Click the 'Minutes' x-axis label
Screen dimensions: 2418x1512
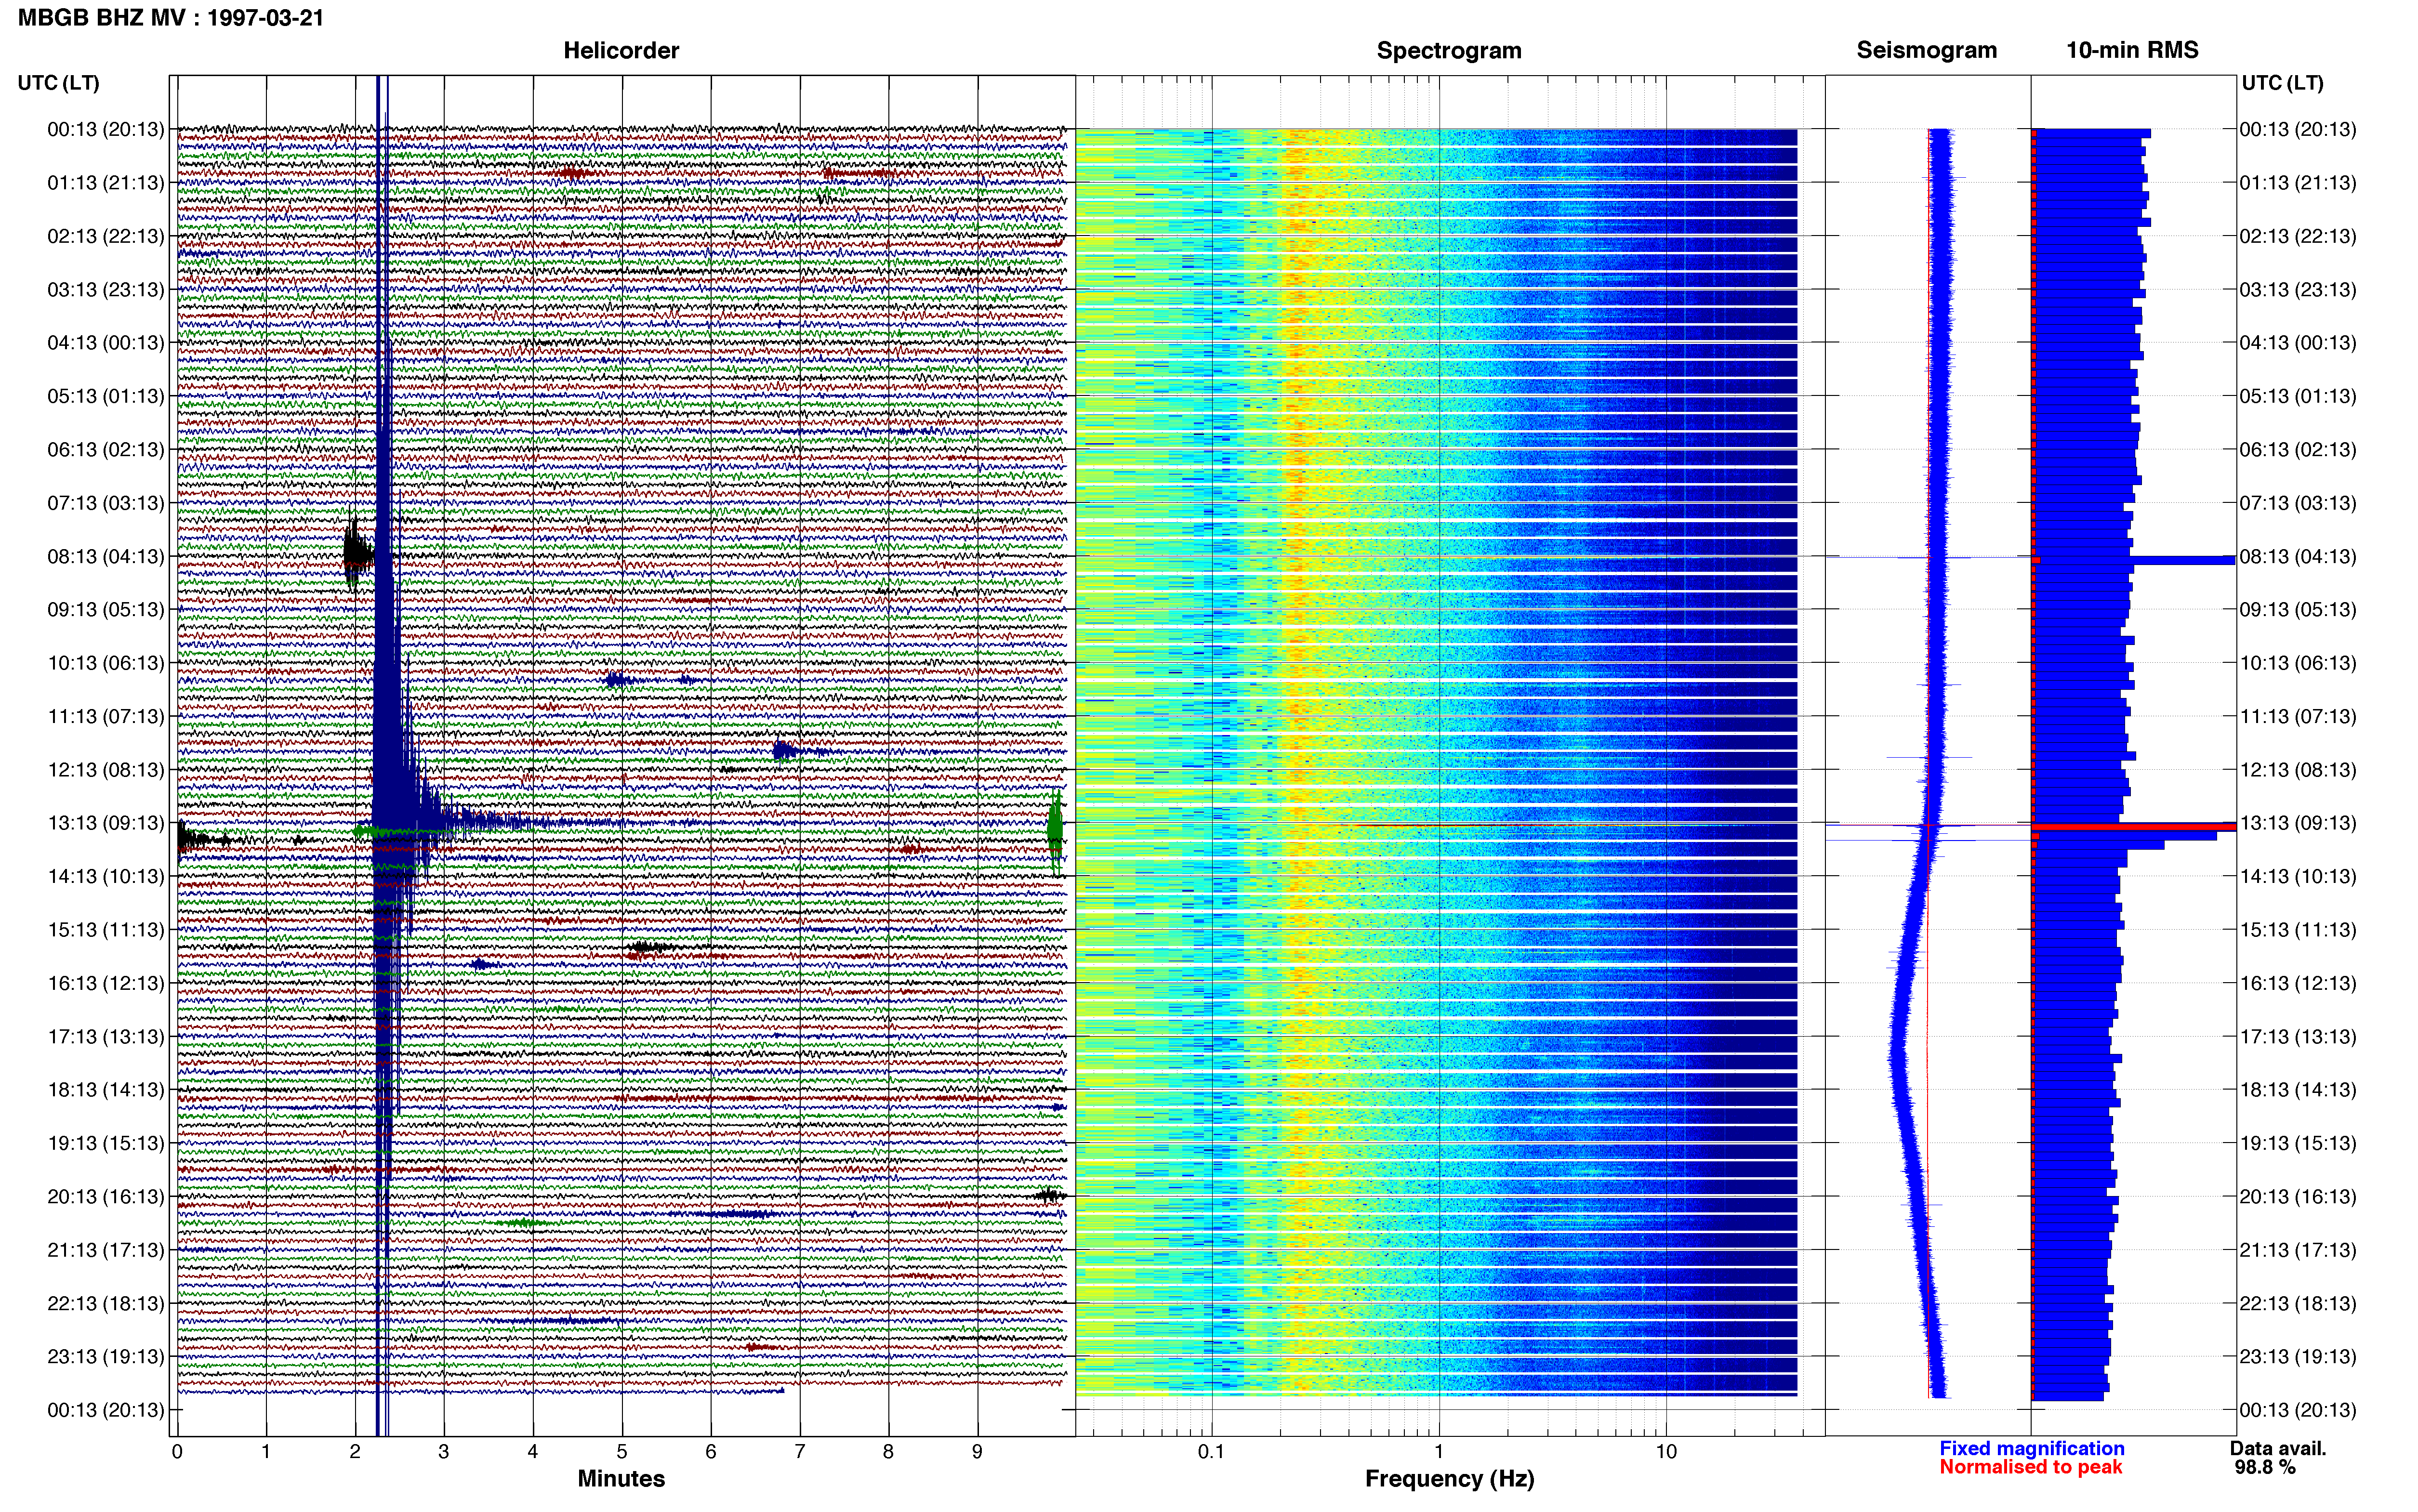pos(621,1479)
